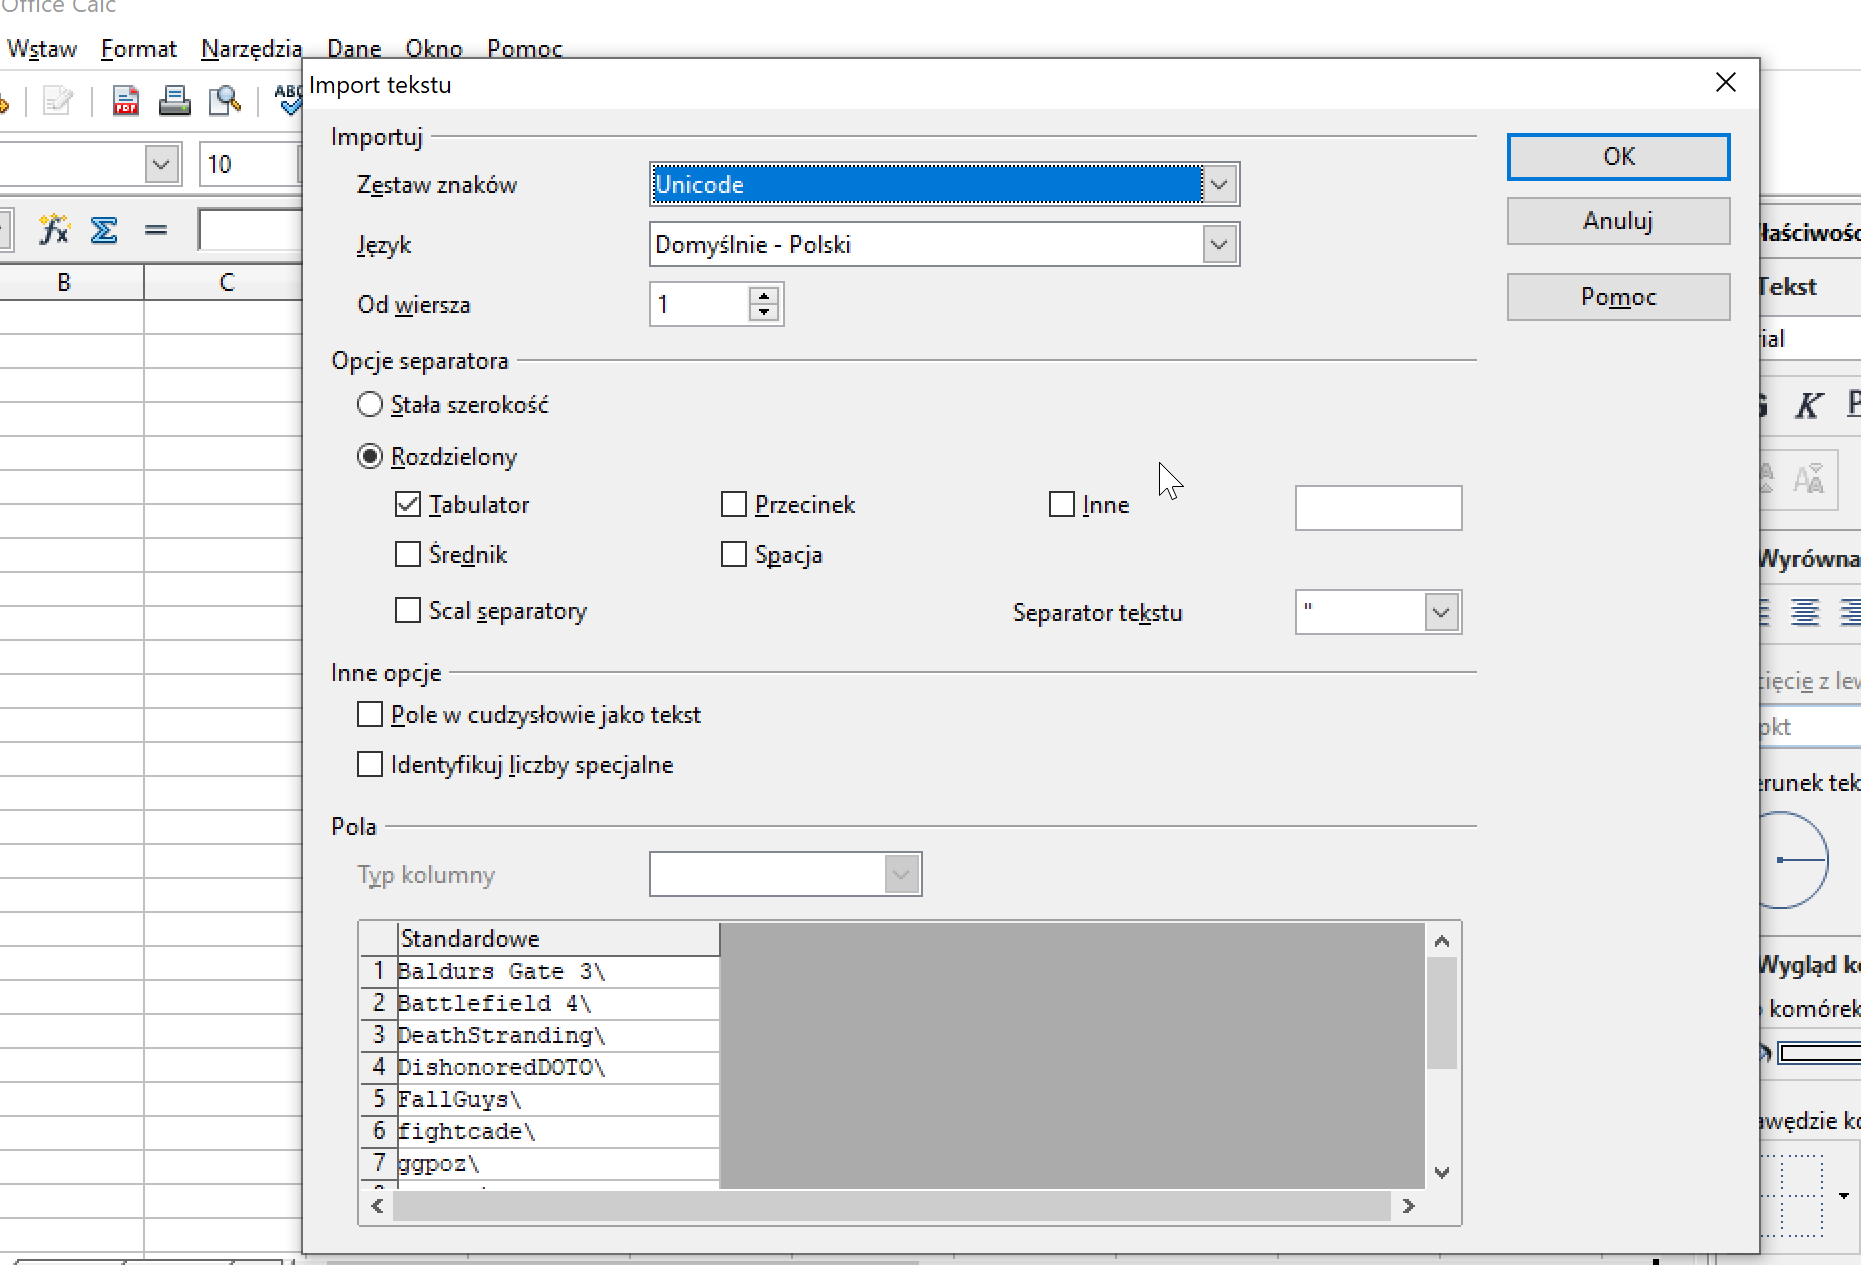Check the Średnik separator checkbox
The image size is (1861, 1265).
click(408, 555)
